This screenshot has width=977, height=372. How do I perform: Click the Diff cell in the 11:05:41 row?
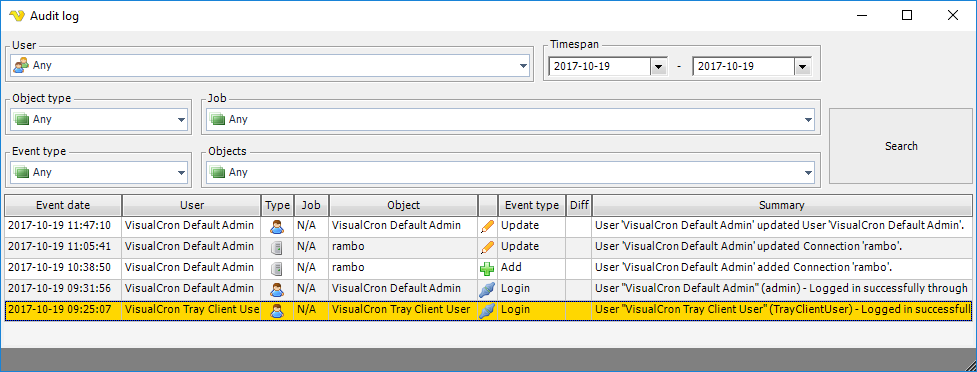click(579, 247)
